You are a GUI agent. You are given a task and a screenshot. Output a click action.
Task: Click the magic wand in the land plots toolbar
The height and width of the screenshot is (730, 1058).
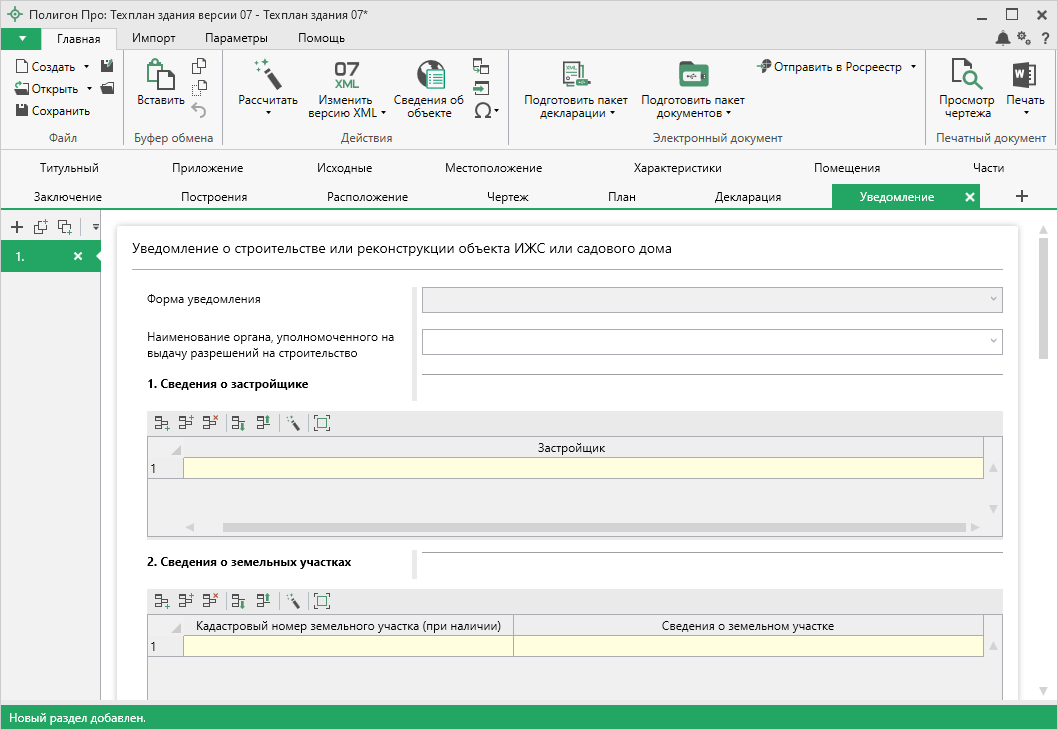point(293,601)
